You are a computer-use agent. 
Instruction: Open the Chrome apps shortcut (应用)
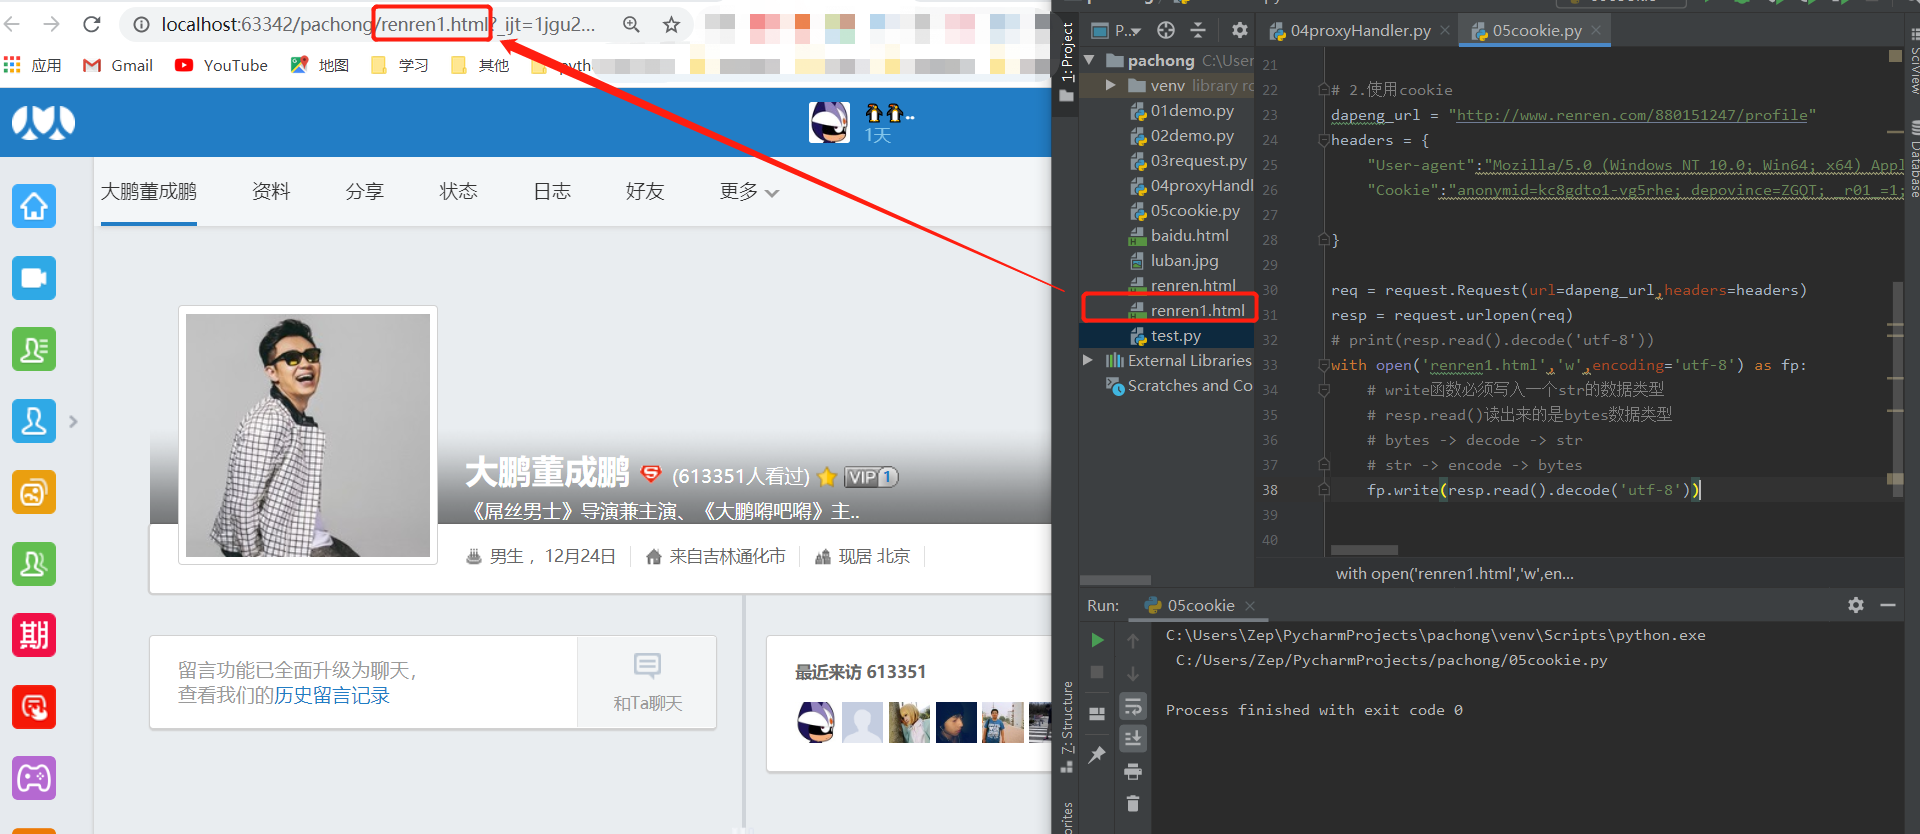tap(33, 65)
